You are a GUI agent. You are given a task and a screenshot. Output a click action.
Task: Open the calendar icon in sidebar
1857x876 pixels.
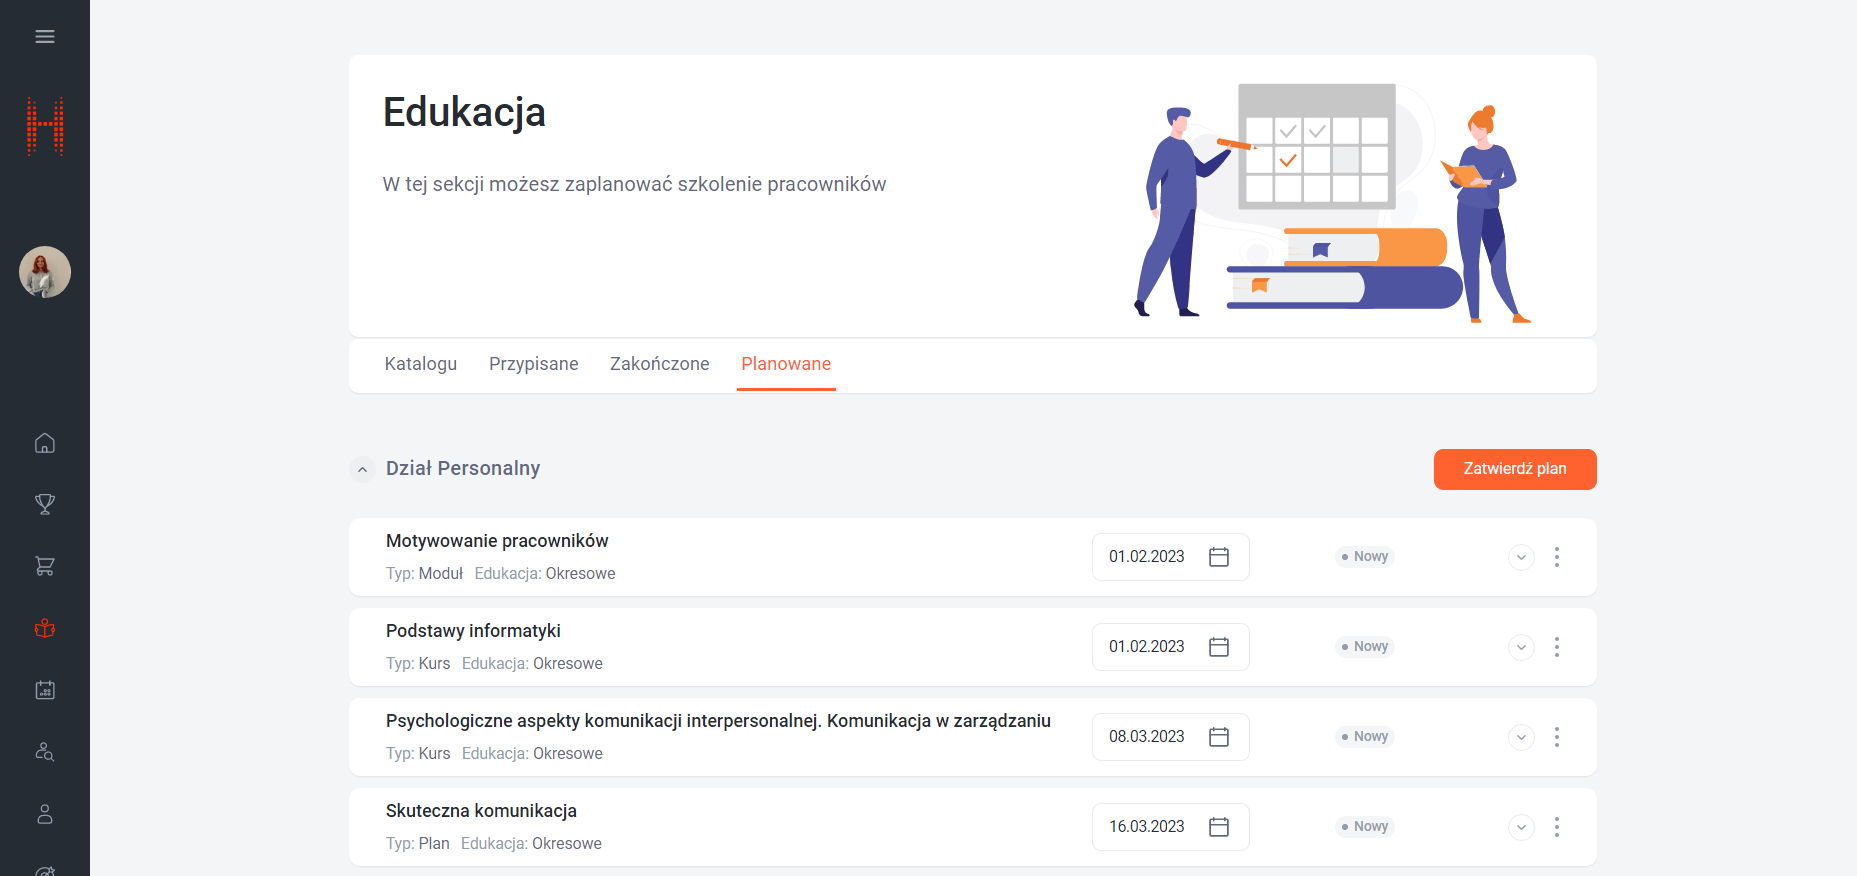[45, 690]
